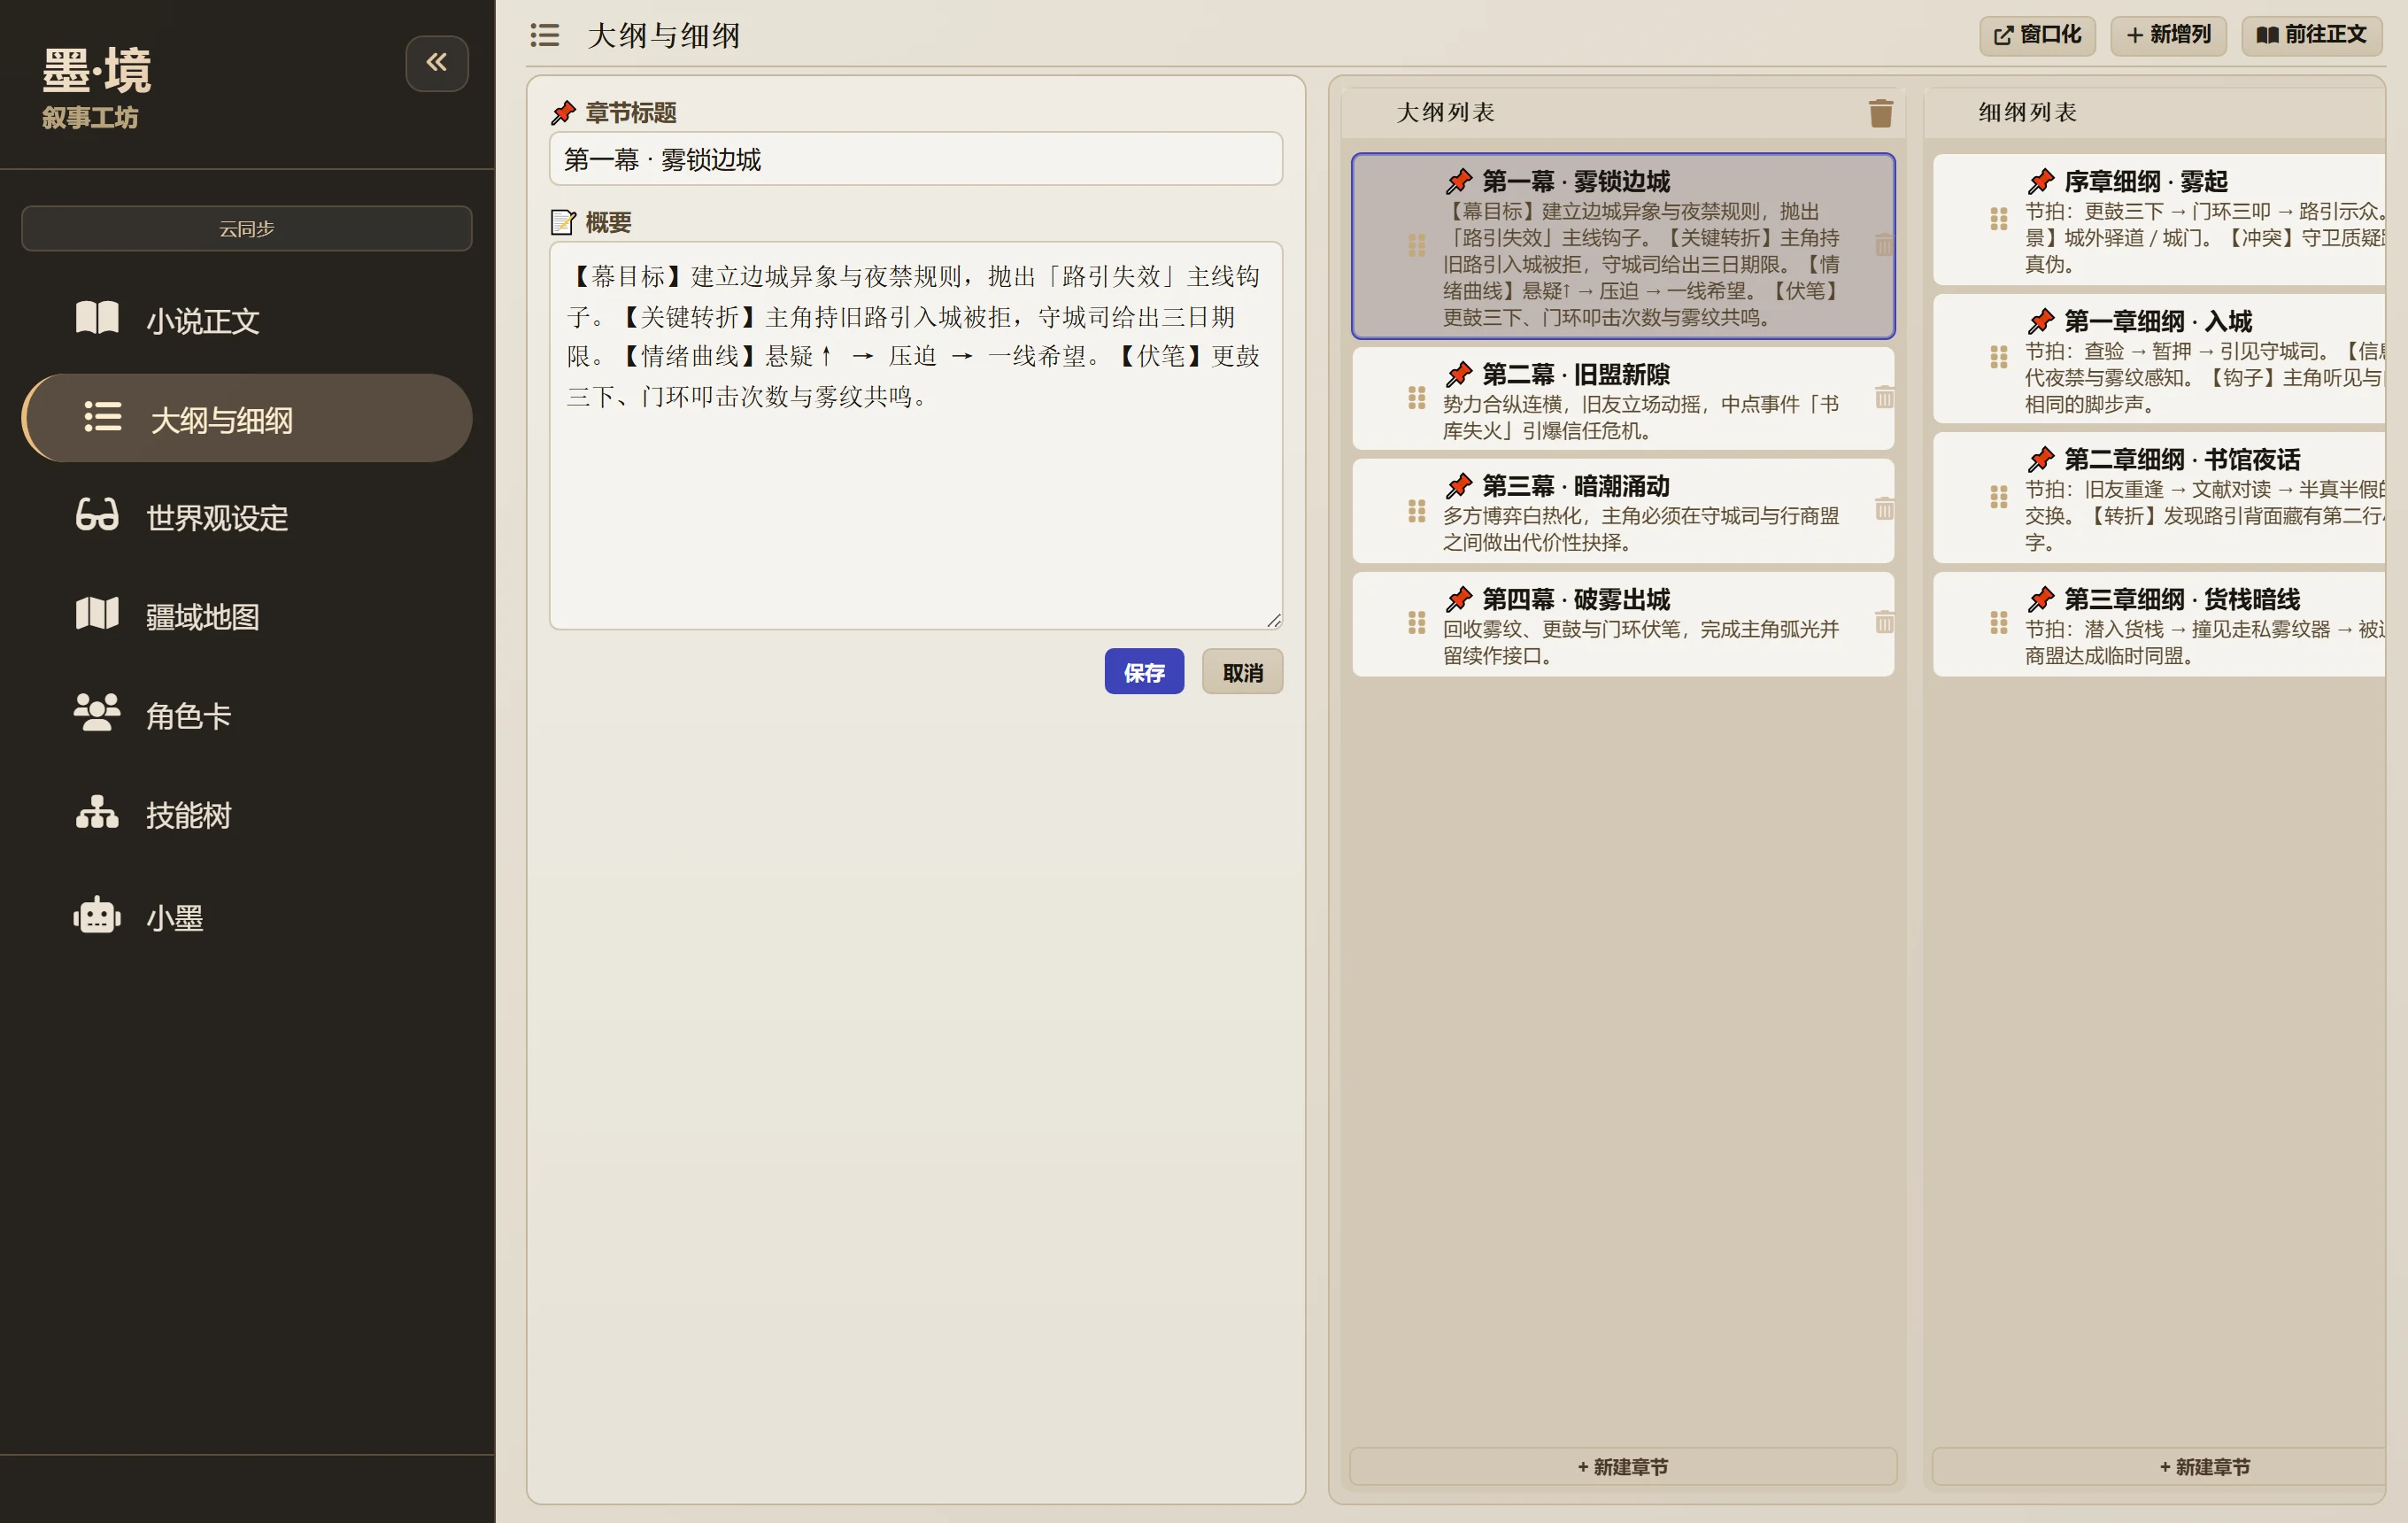Click the drag handle of 第三幕 · 暗潮涌动

(1416, 511)
